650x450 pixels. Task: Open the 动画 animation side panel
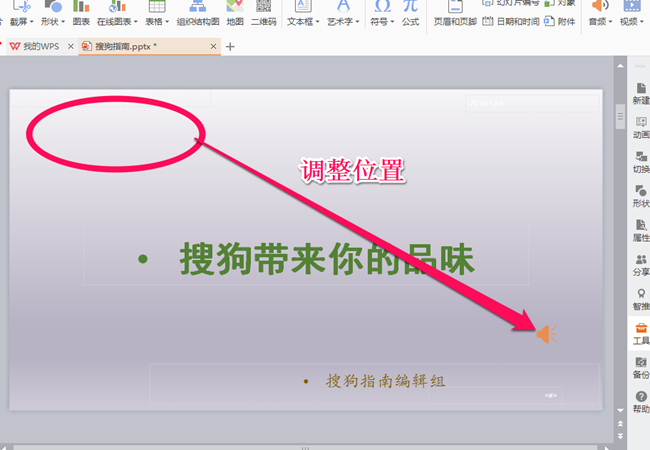[641, 128]
